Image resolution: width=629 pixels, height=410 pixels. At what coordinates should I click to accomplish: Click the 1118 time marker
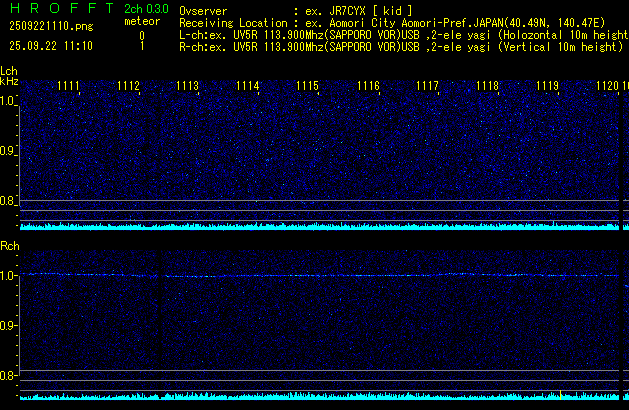[x=487, y=86]
